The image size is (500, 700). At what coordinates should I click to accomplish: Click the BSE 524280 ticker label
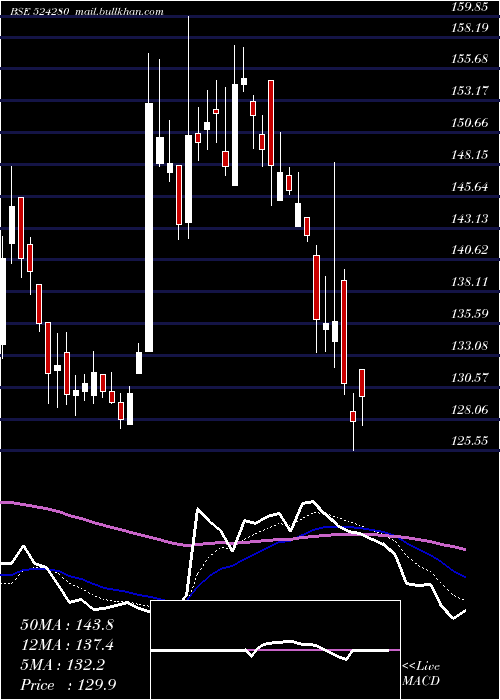tap(40, 12)
